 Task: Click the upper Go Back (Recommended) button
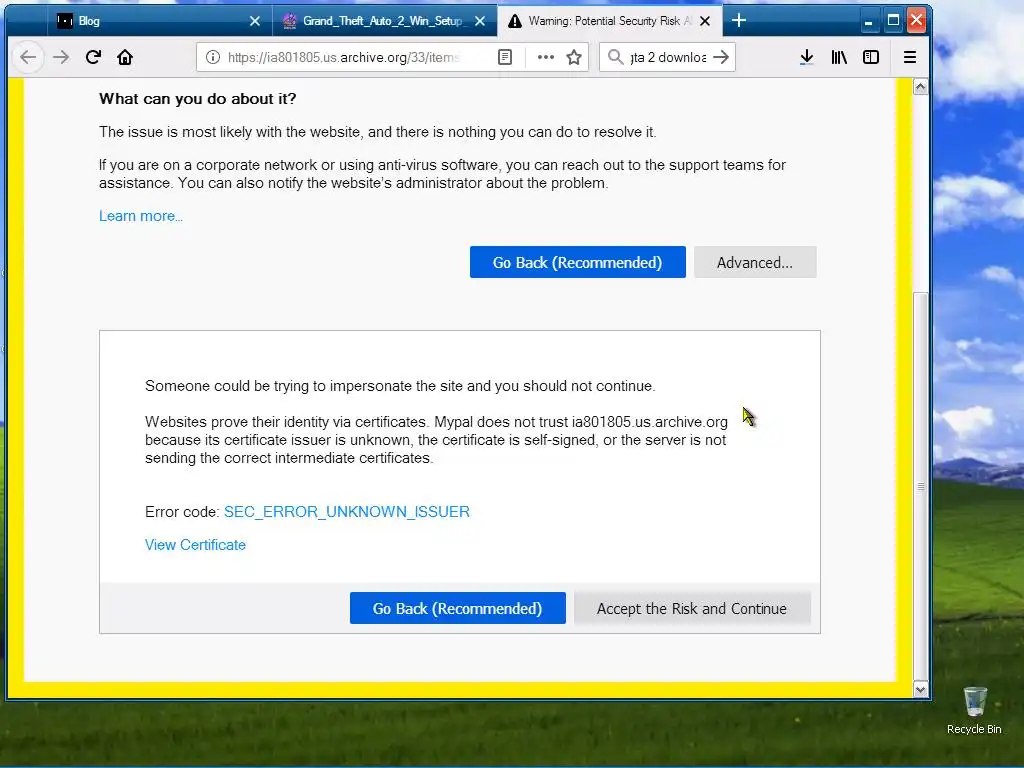(577, 262)
